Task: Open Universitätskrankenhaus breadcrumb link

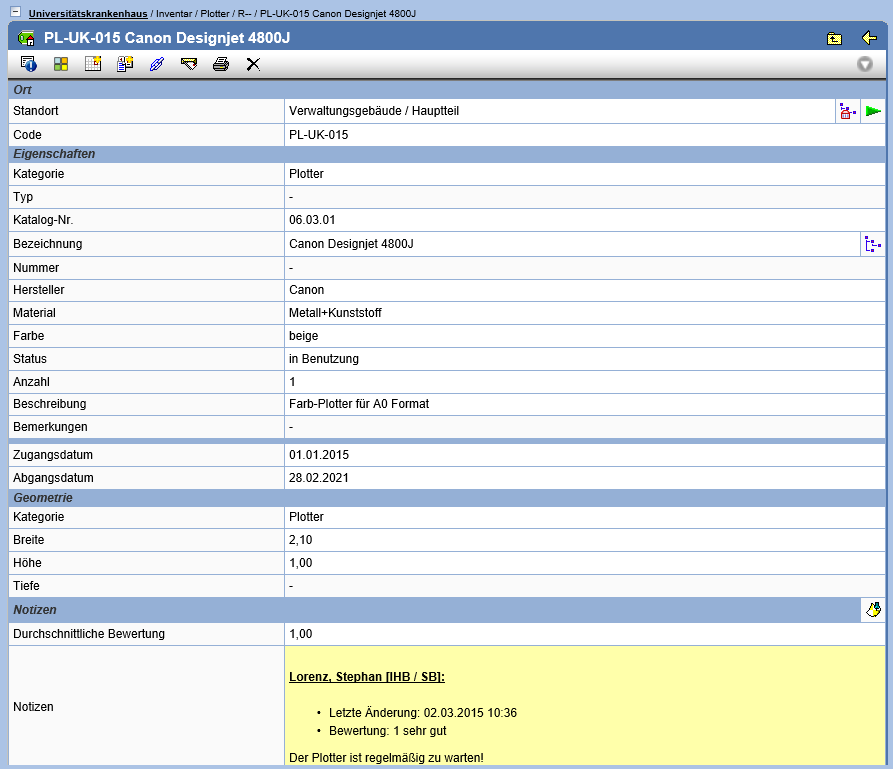Action: point(88,13)
